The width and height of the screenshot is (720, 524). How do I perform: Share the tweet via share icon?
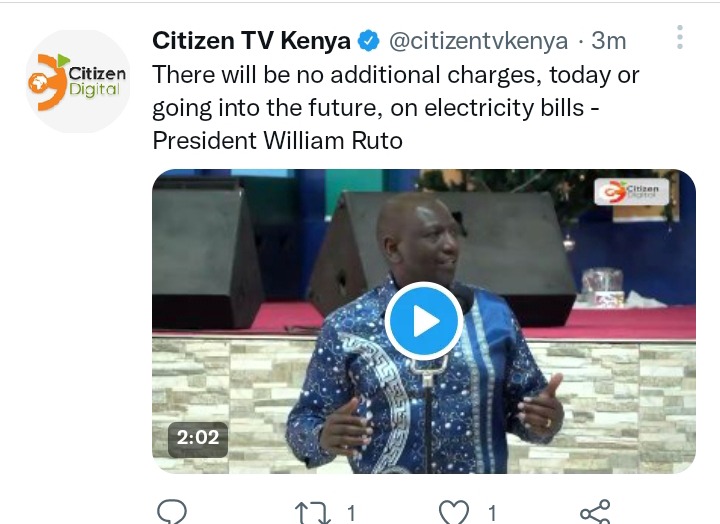(595, 512)
